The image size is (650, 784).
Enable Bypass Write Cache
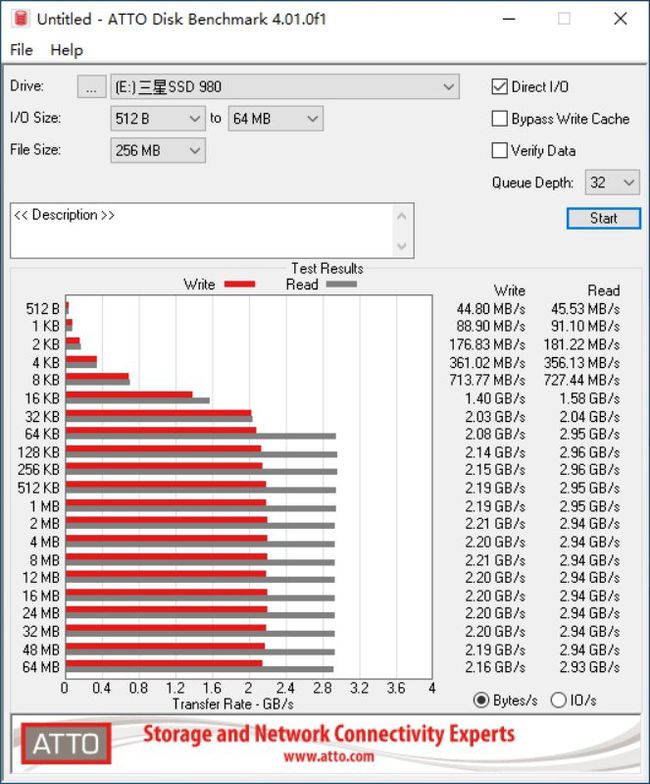click(x=500, y=118)
